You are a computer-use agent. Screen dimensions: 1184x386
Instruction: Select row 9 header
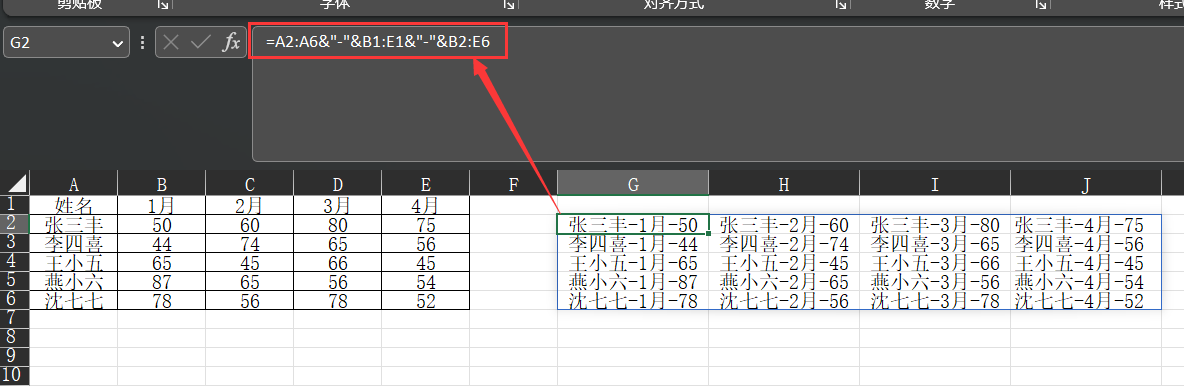click(15, 356)
